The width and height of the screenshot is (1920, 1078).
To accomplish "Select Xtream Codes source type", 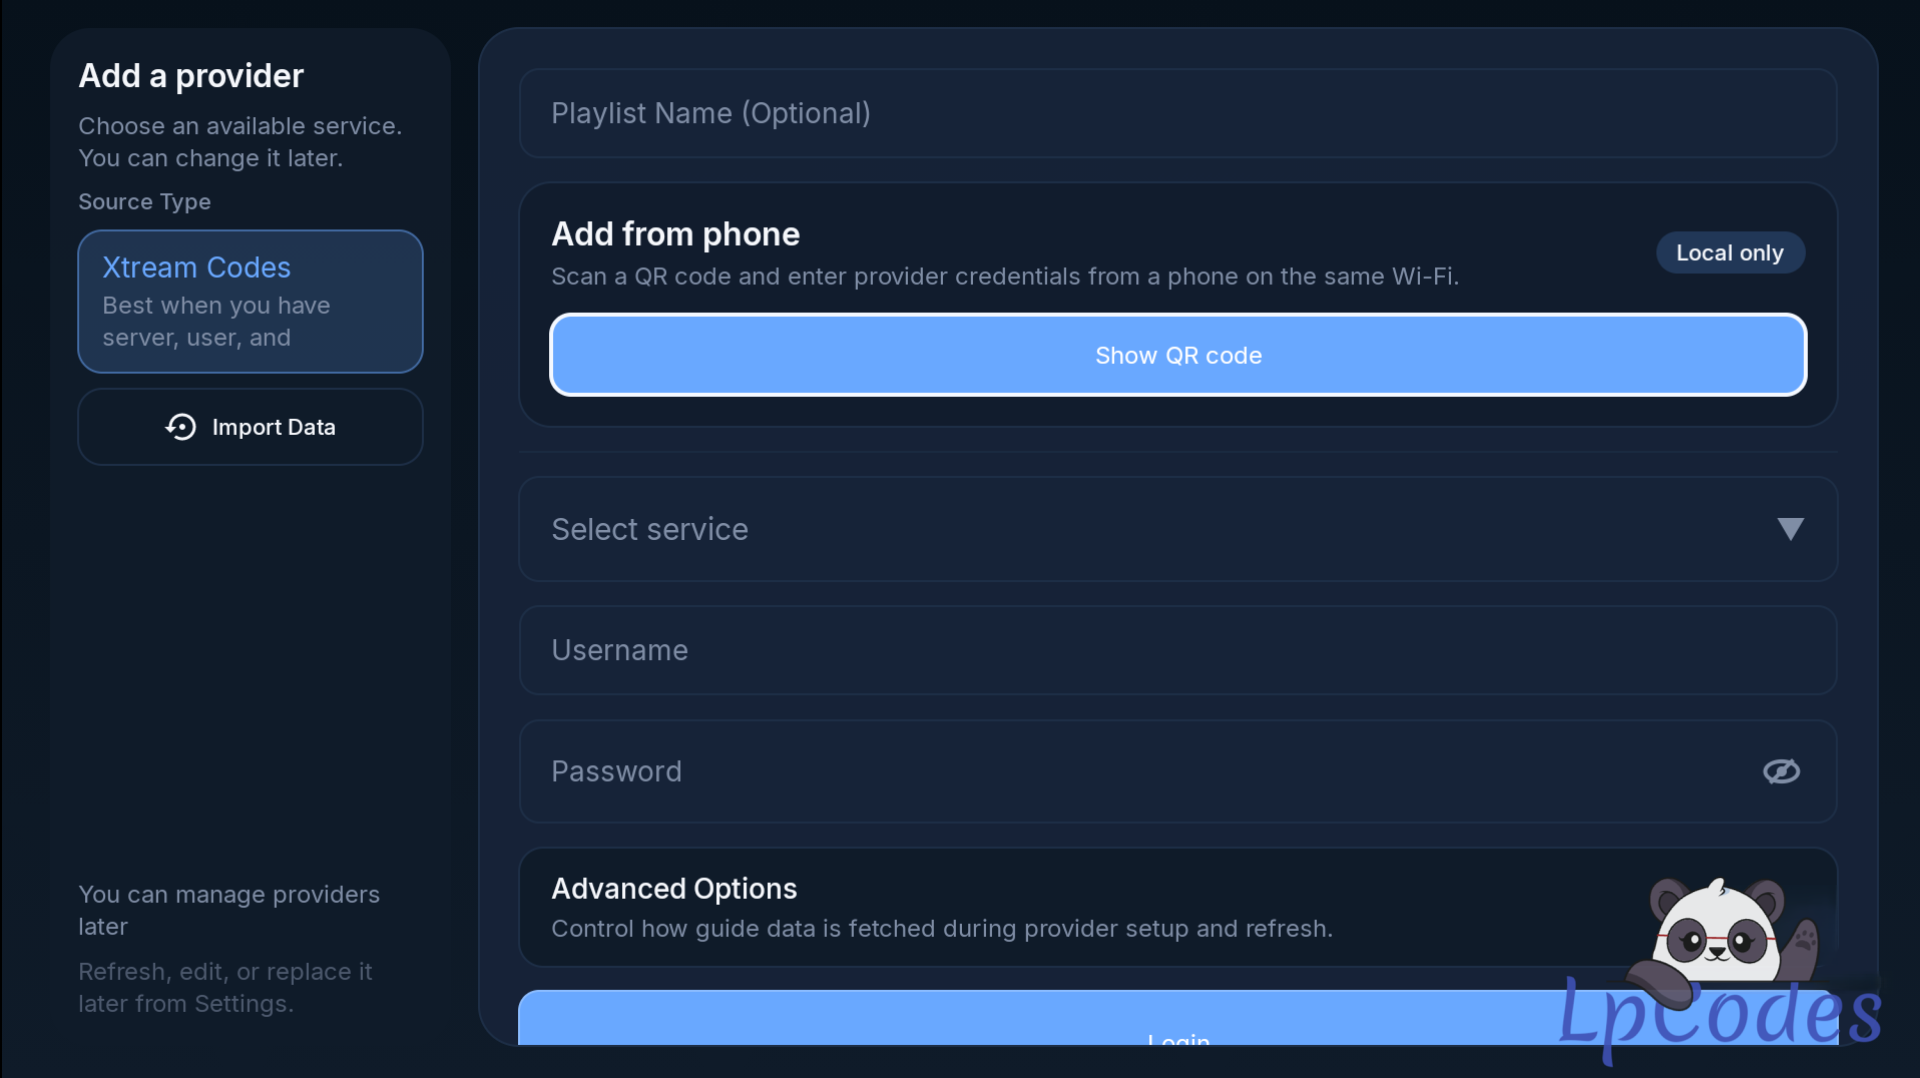I will [x=250, y=301].
